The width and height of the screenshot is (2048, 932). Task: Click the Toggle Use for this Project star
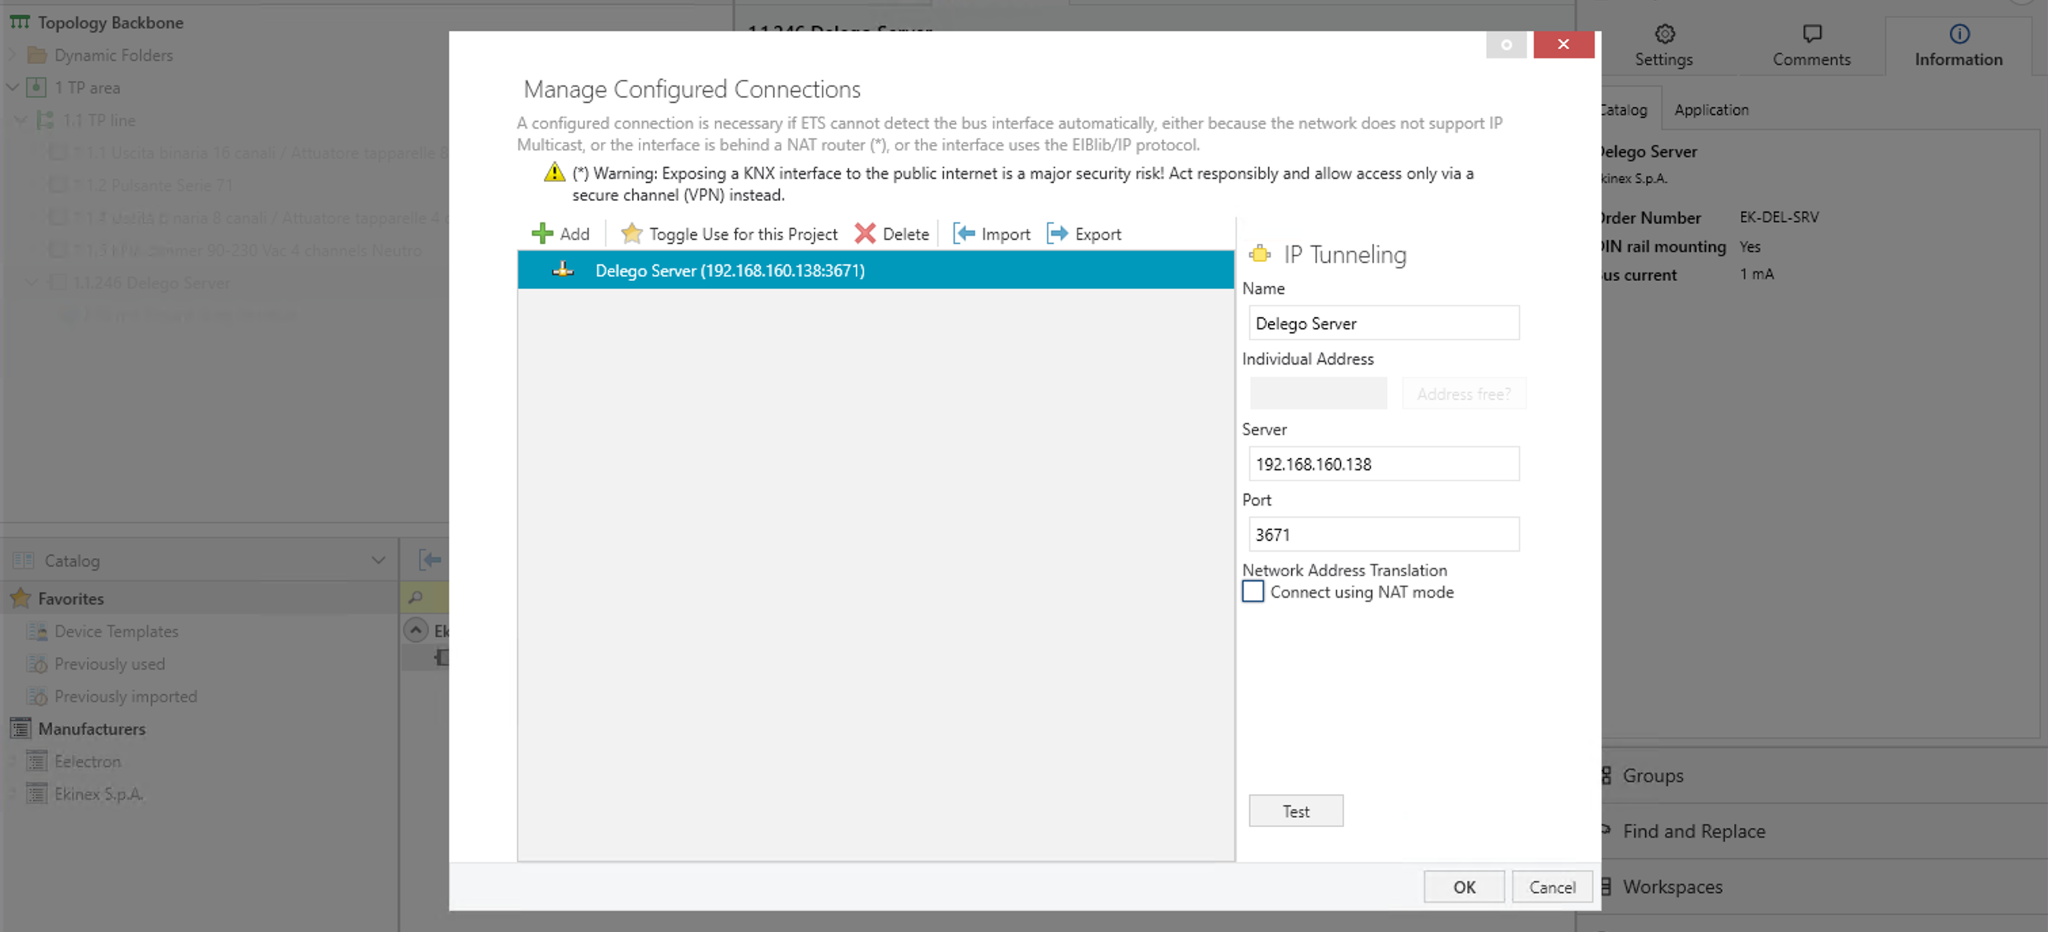click(x=631, y=234)
